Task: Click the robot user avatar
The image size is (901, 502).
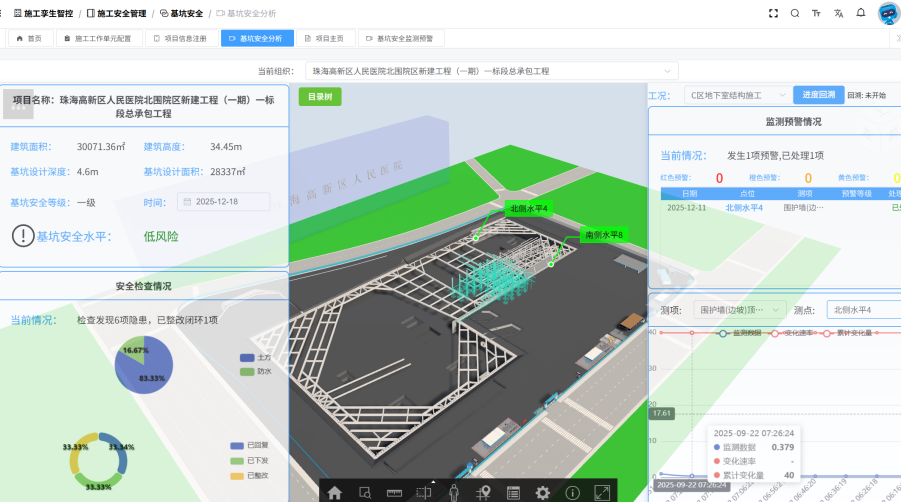Action: [889, 13]
